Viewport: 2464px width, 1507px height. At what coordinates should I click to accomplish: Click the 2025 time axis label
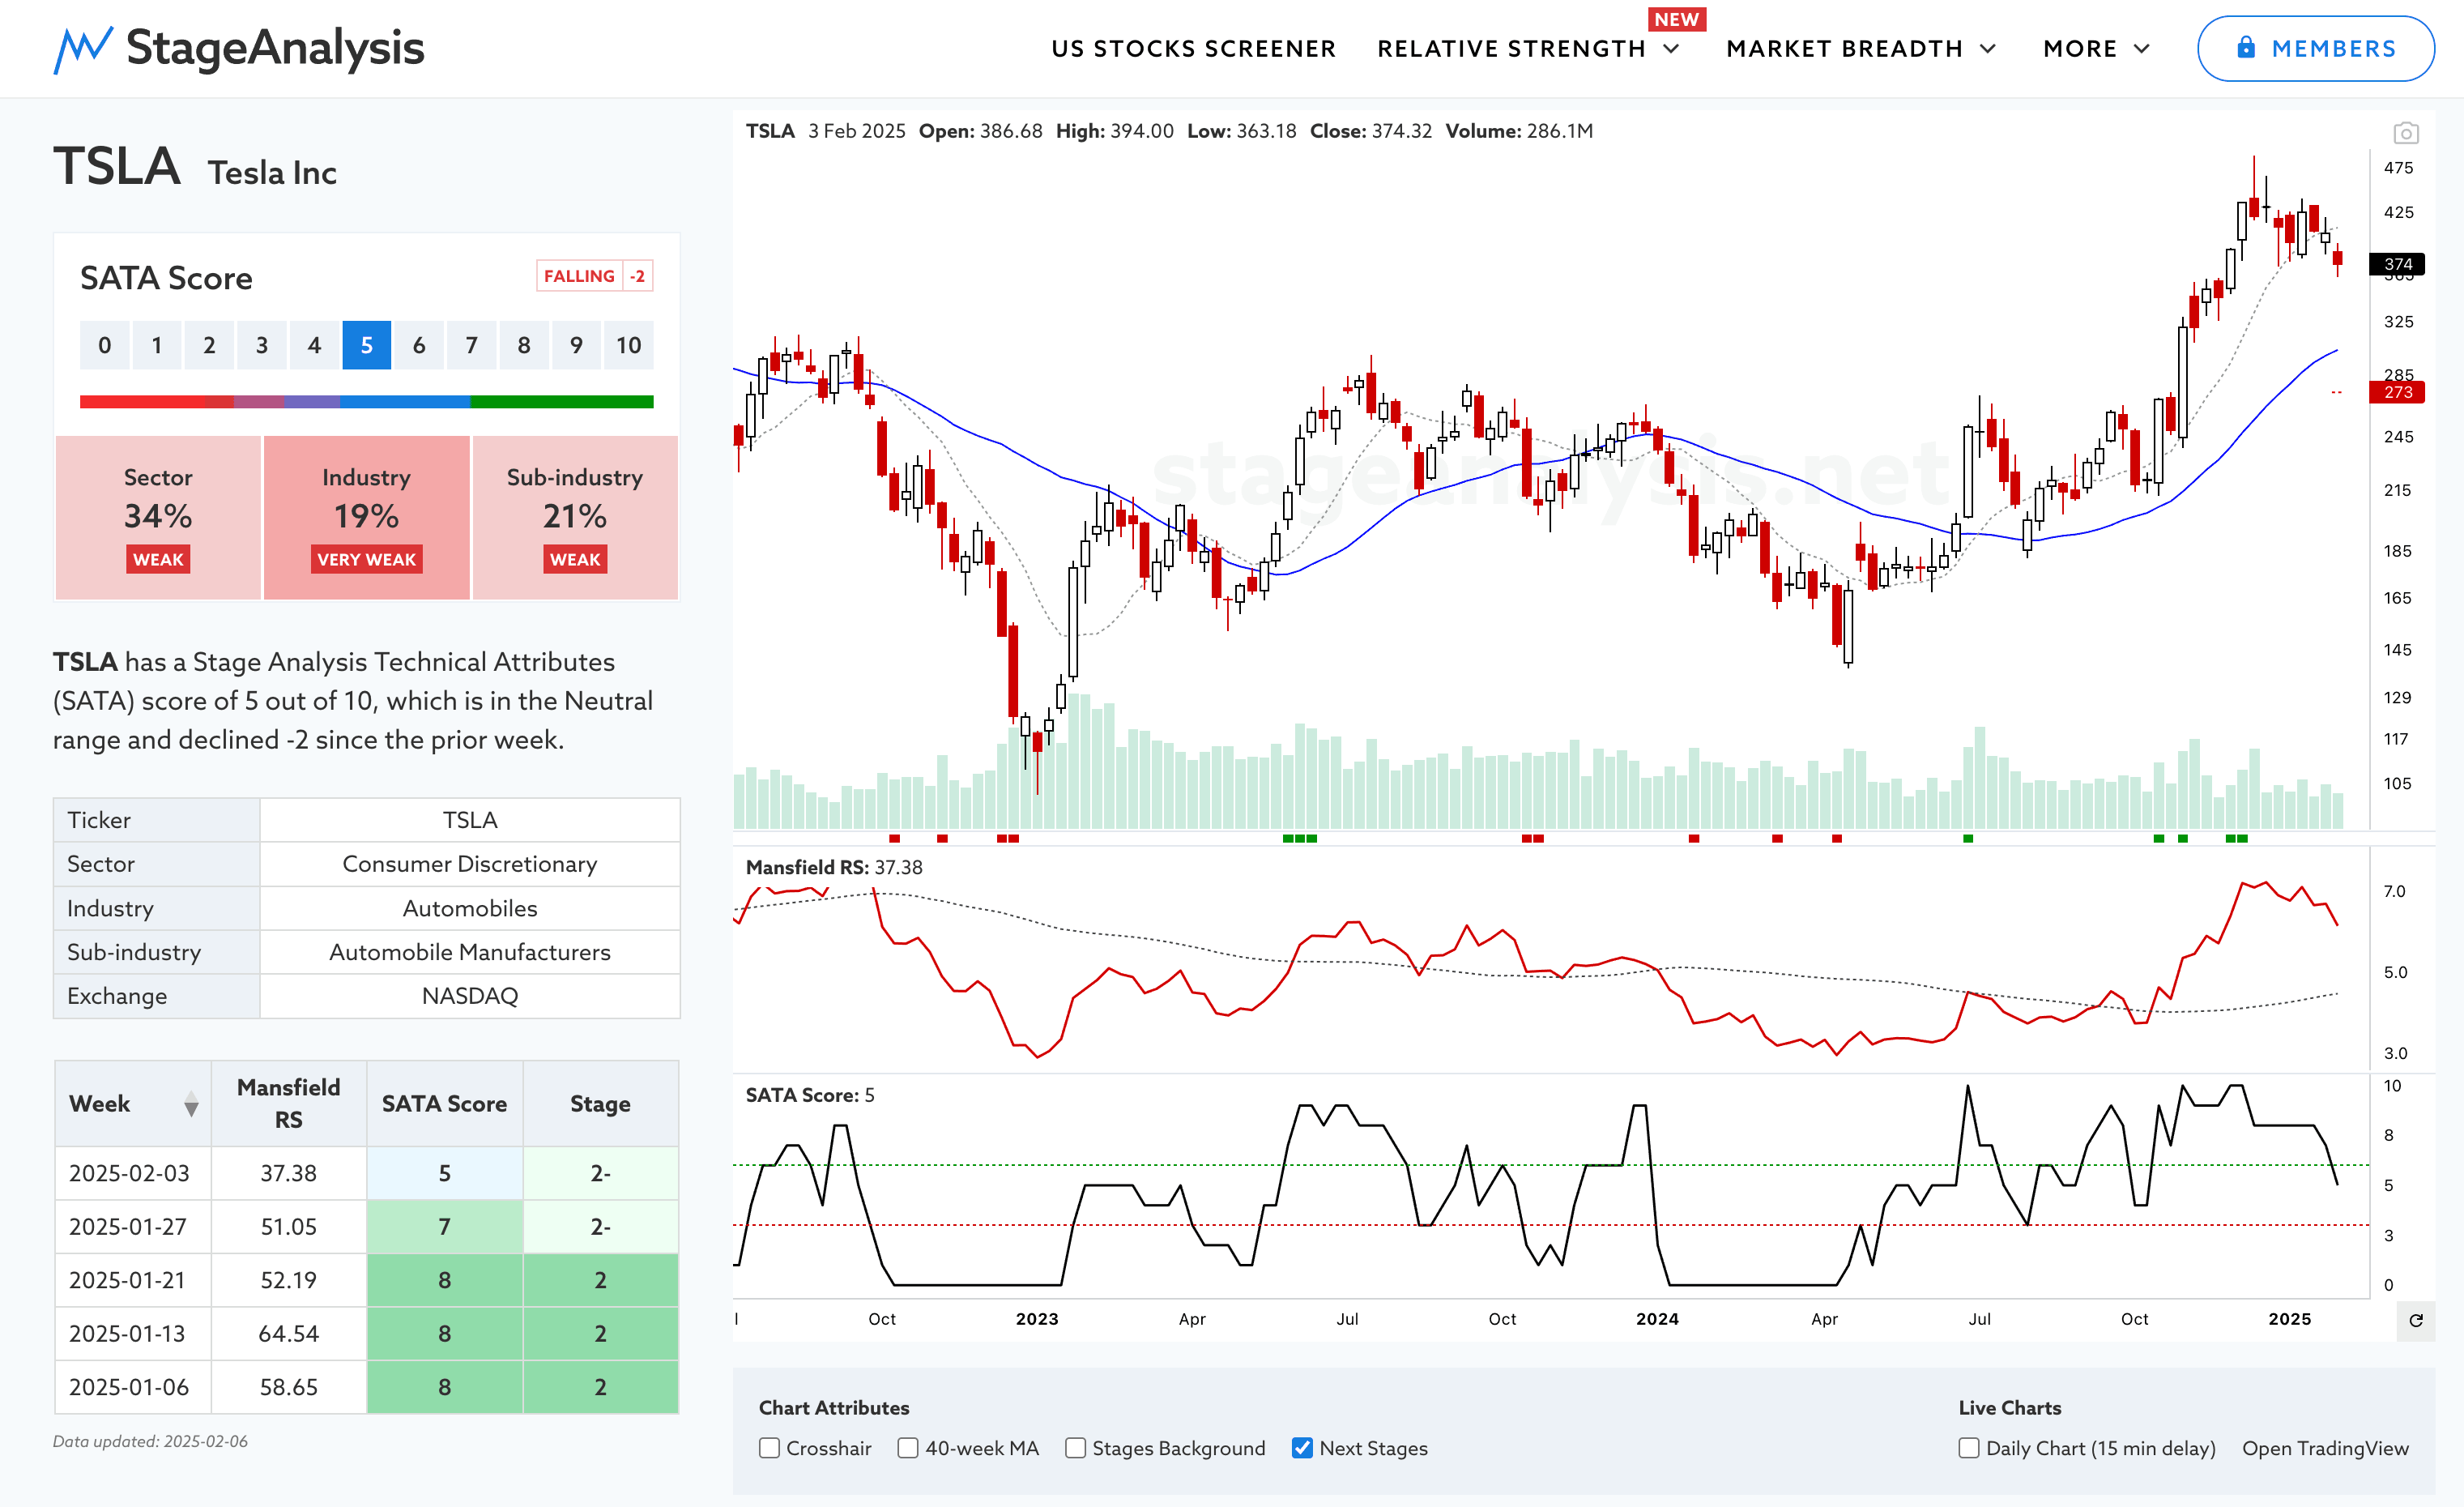pyautogui.click(x=2289, y=1319)
